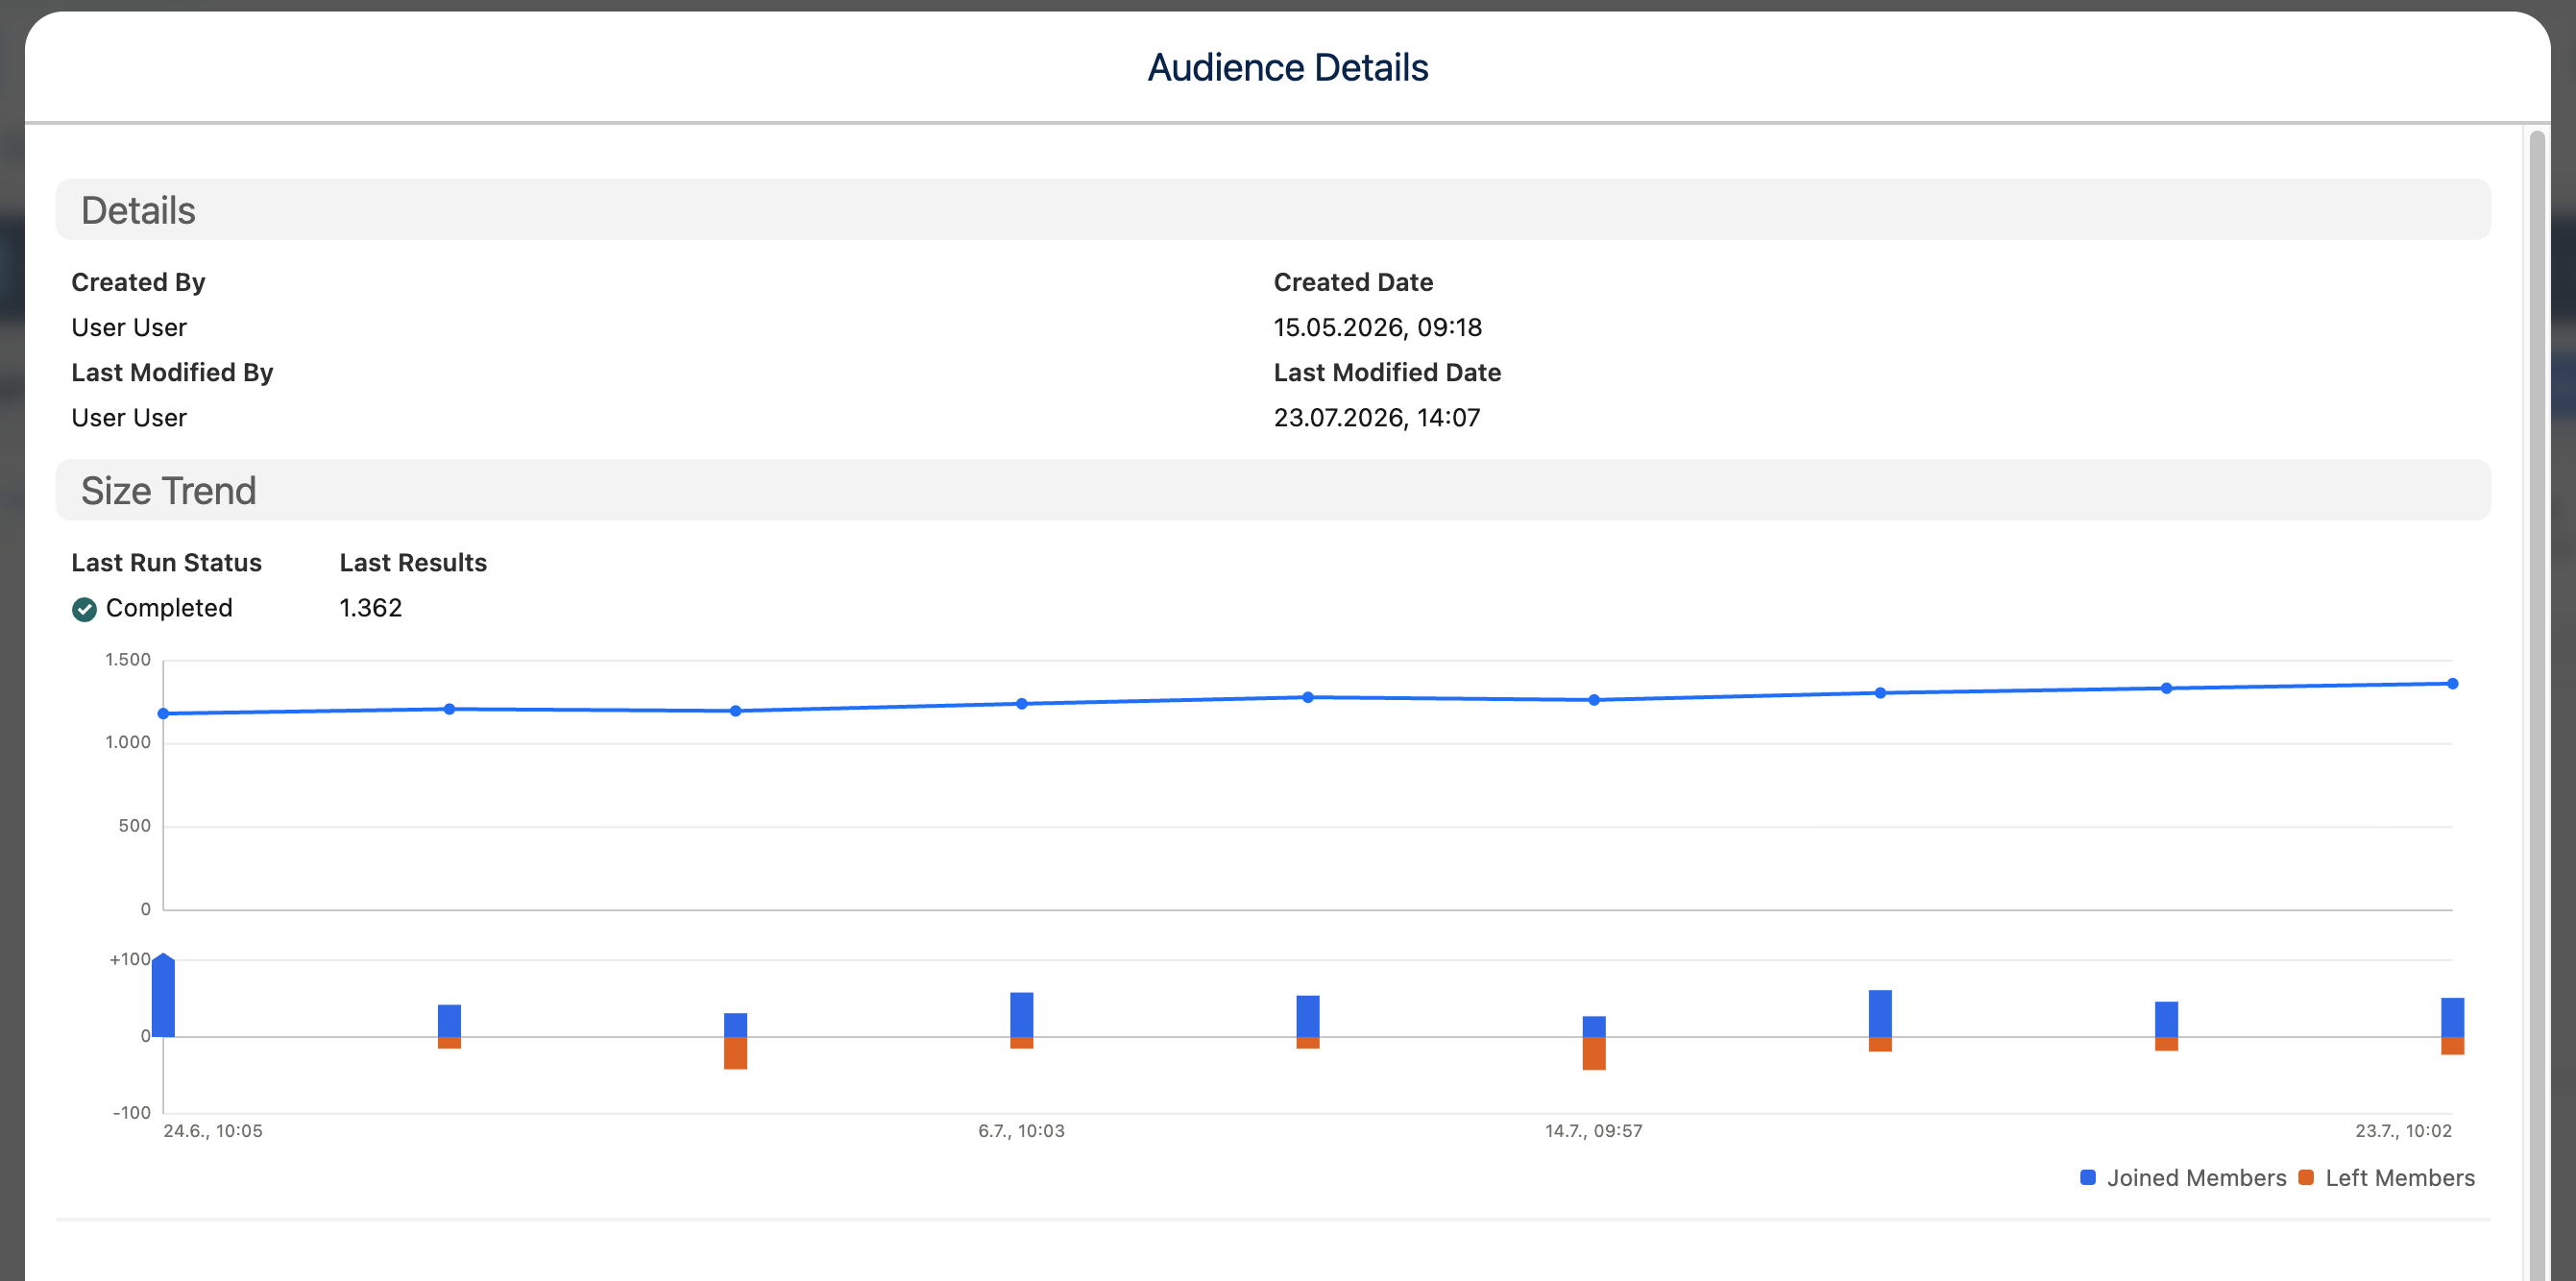
Task: Click the Left Members legend label
Action: pyautogui.click(x=2400, y=1178)
